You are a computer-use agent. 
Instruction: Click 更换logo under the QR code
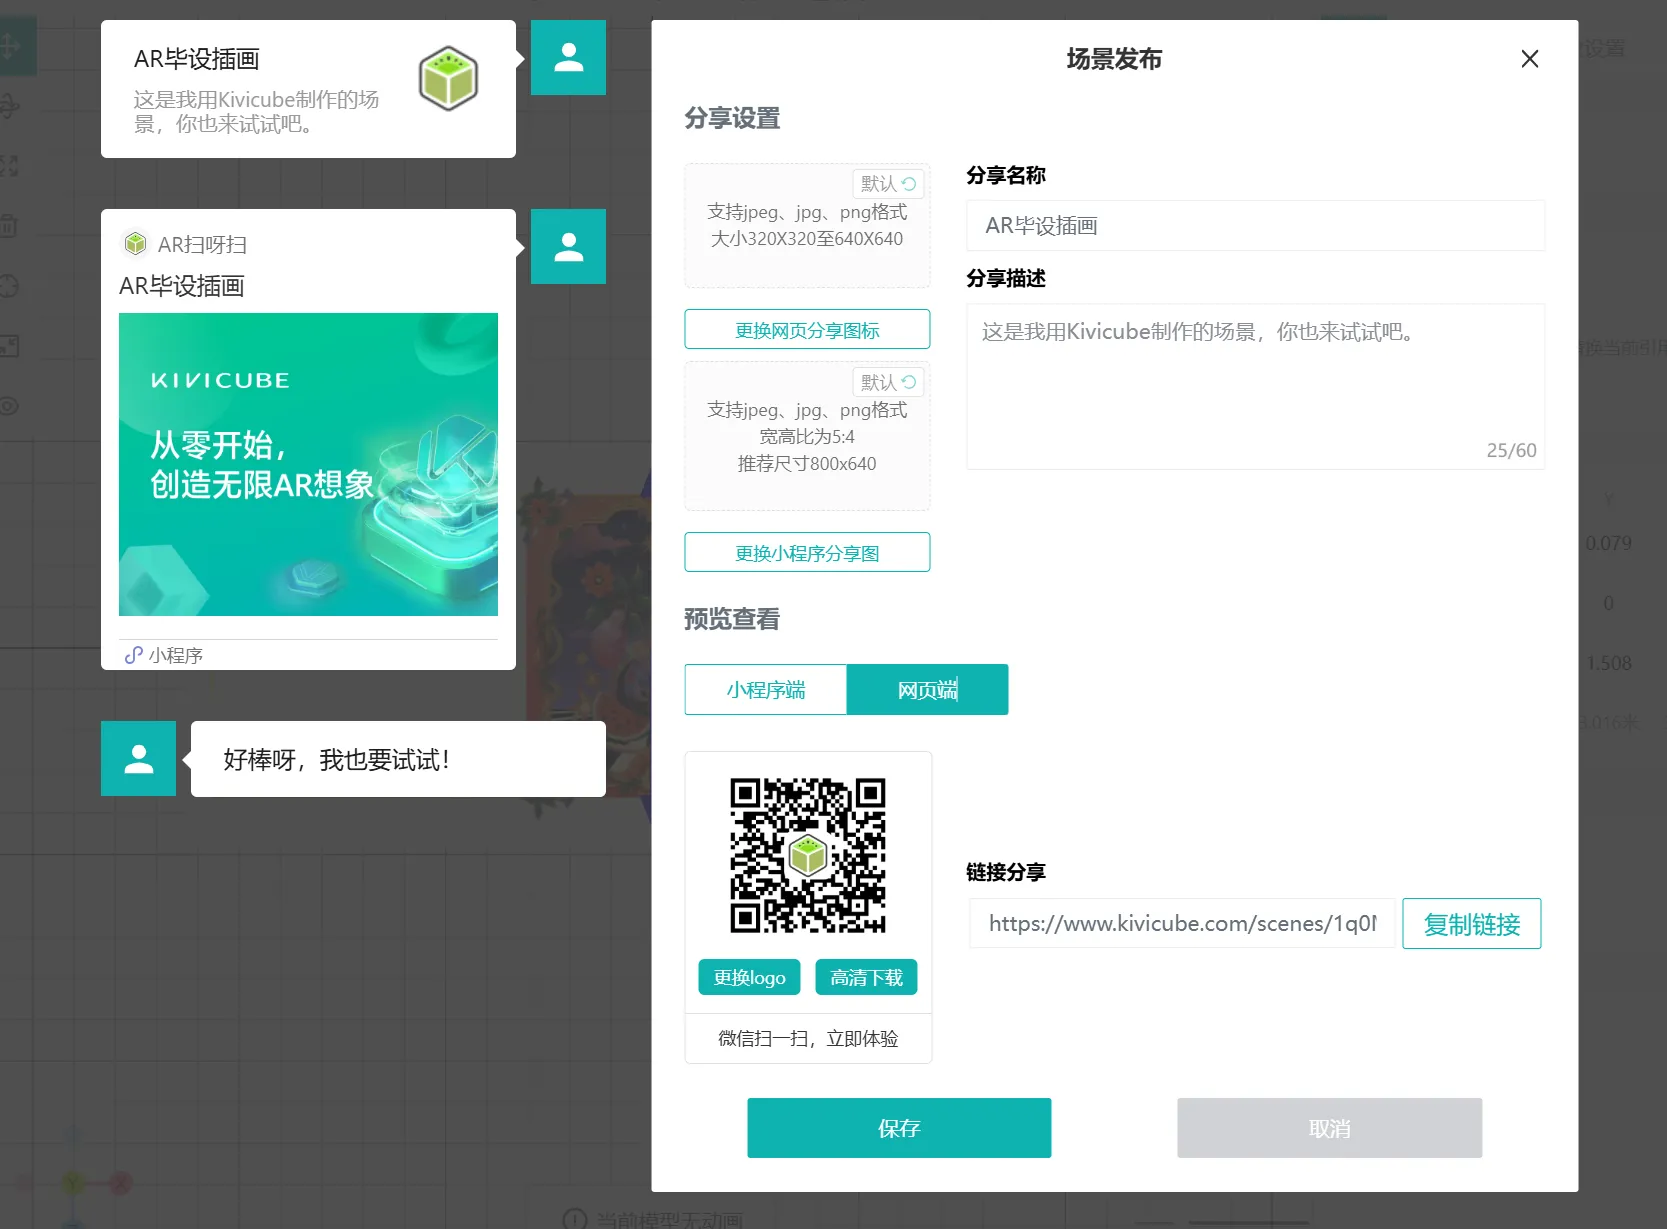(x=749, y=977)
